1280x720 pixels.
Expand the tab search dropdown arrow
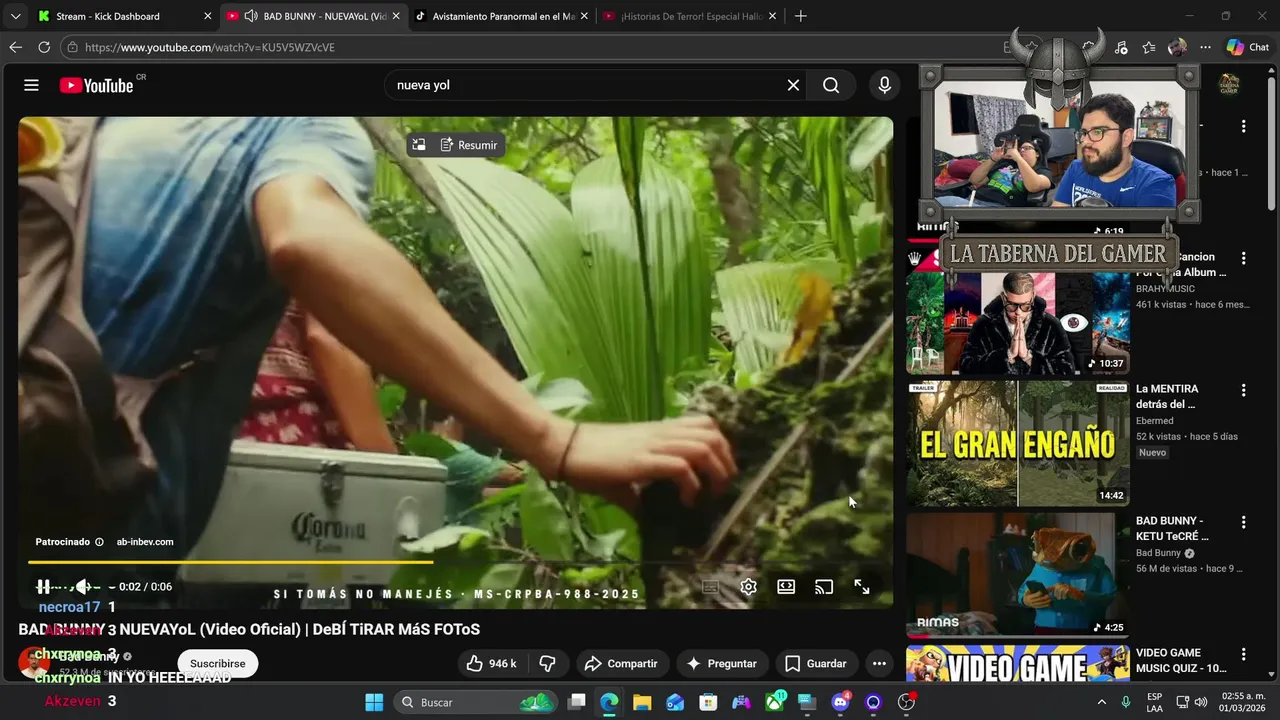tap(15, 16)
